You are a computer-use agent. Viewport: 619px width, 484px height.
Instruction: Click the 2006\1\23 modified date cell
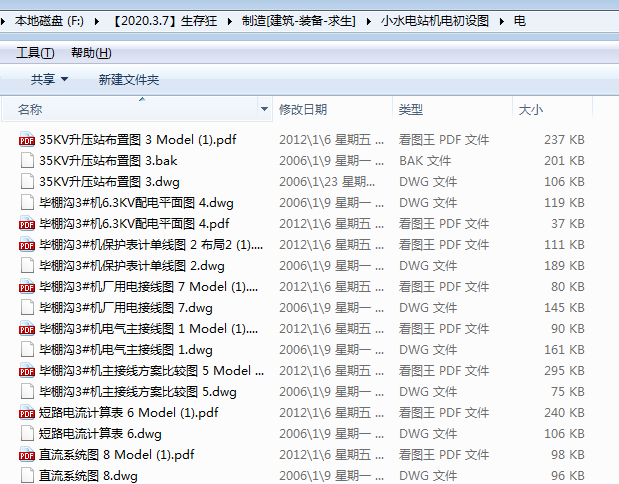click(x=327, y=182)
